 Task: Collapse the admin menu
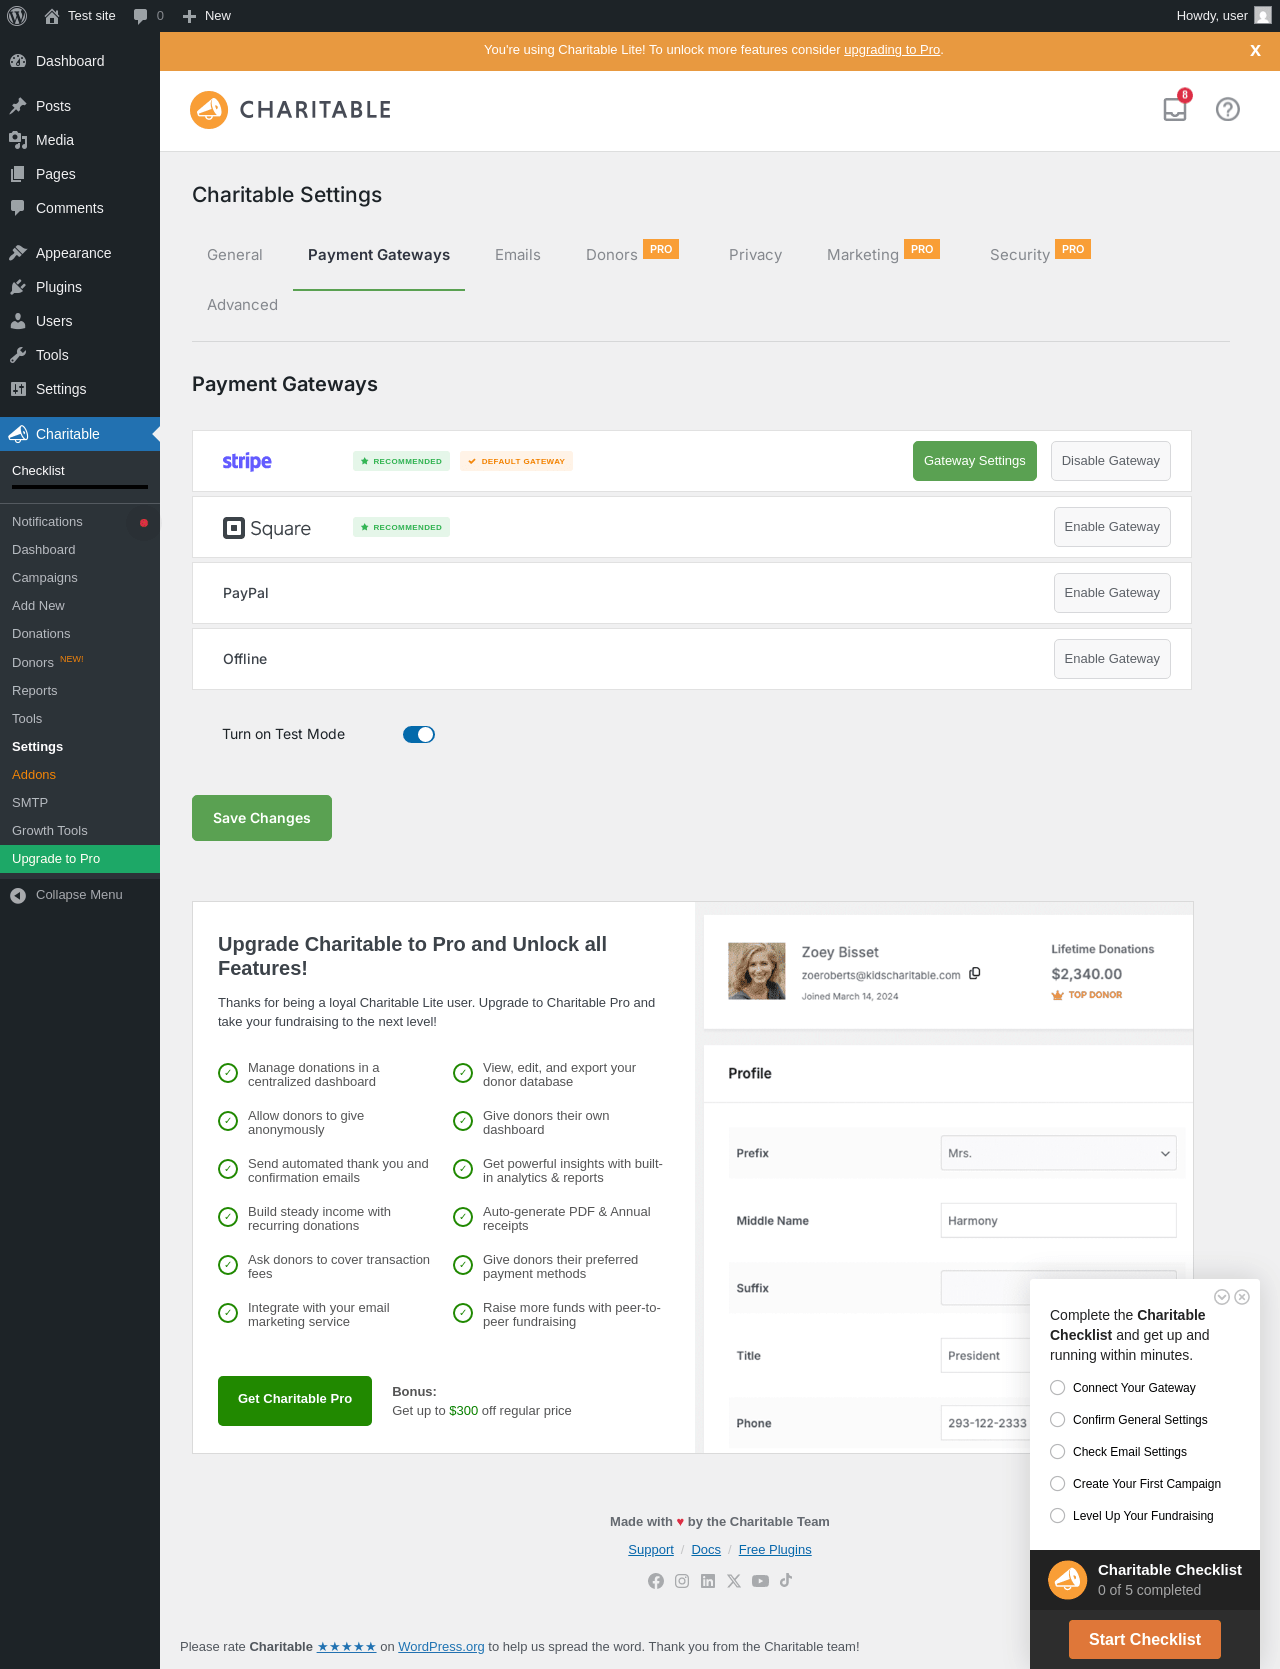click(80, 895)
